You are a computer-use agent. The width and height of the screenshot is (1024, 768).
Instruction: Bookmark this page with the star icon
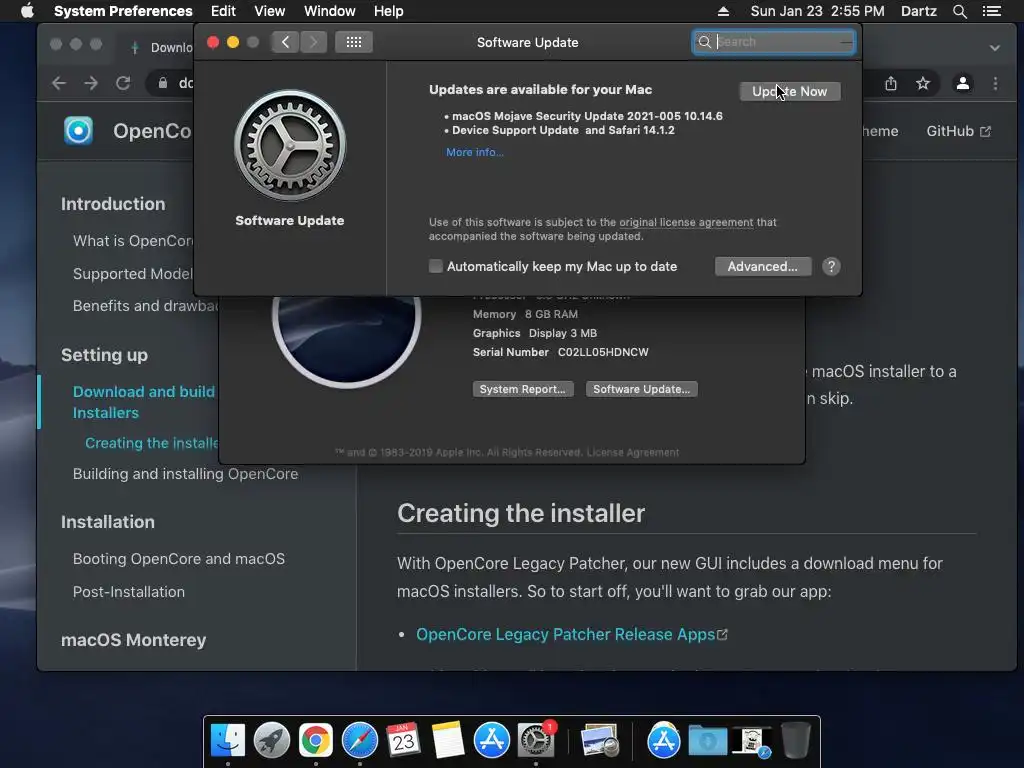coord(923,83)
